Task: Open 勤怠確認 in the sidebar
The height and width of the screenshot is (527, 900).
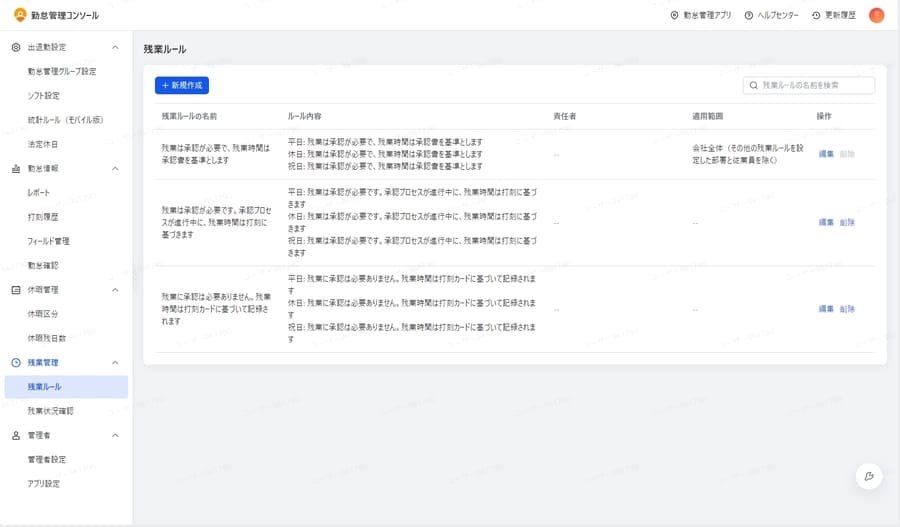Action: [43, 265]
